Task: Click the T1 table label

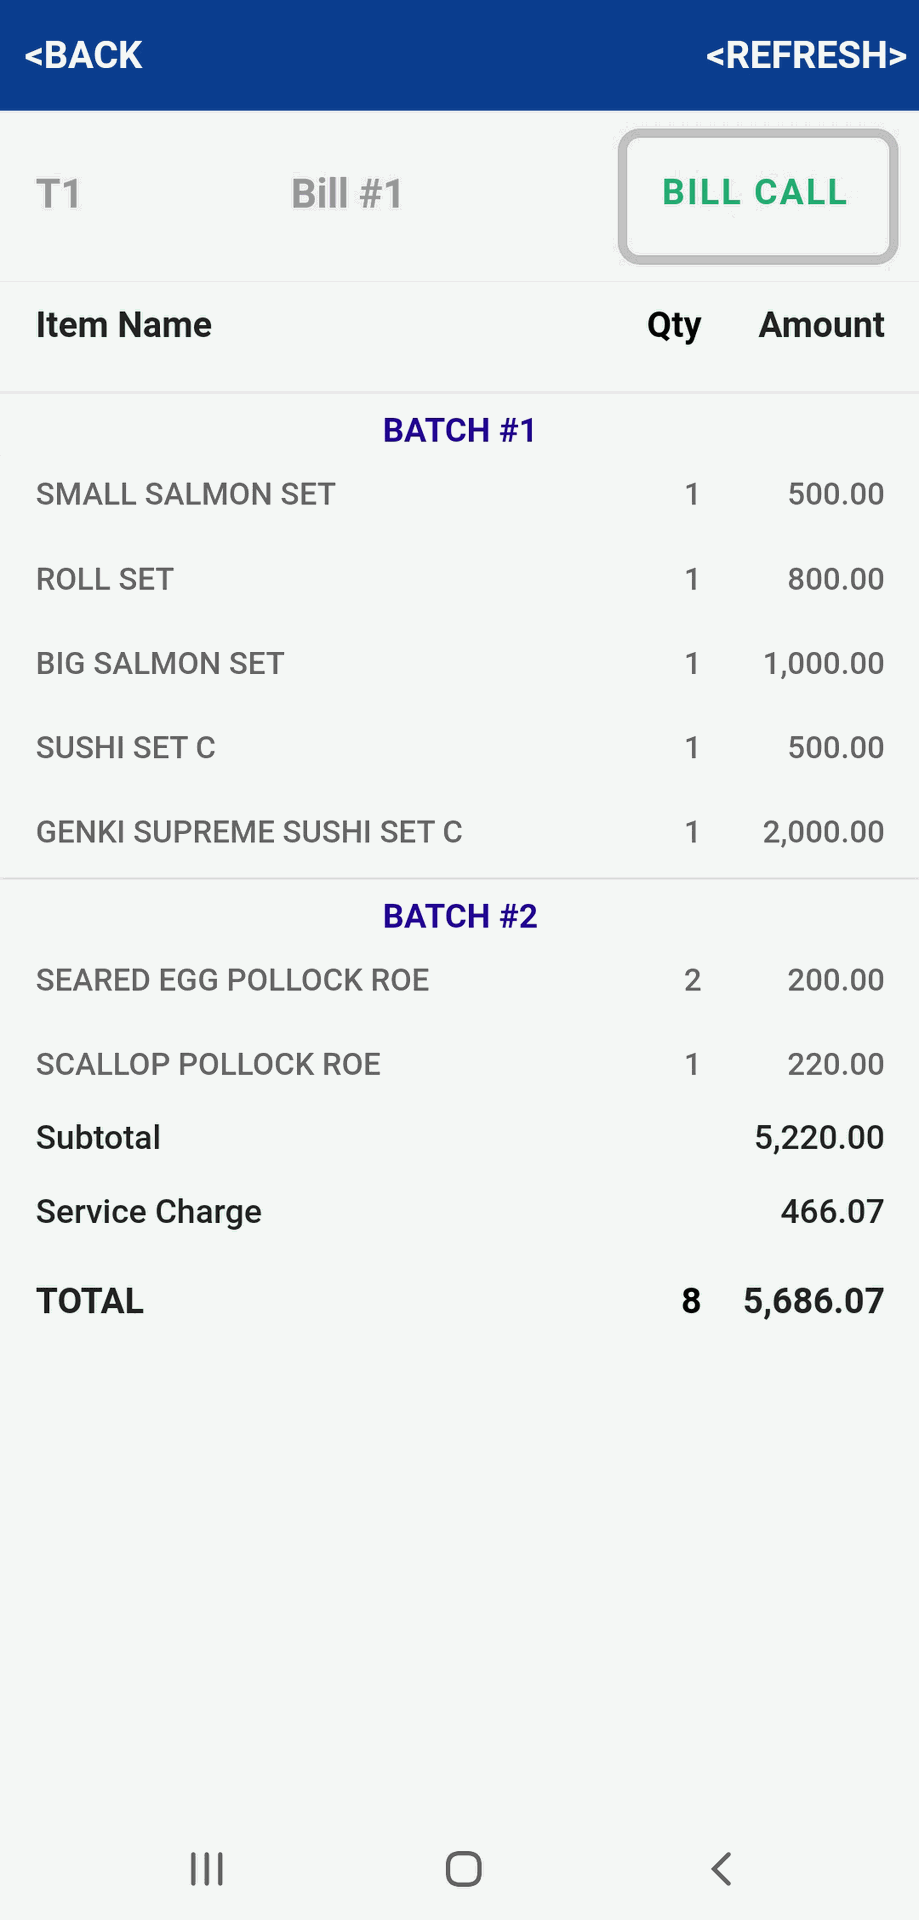Action: tap(58, 194)
